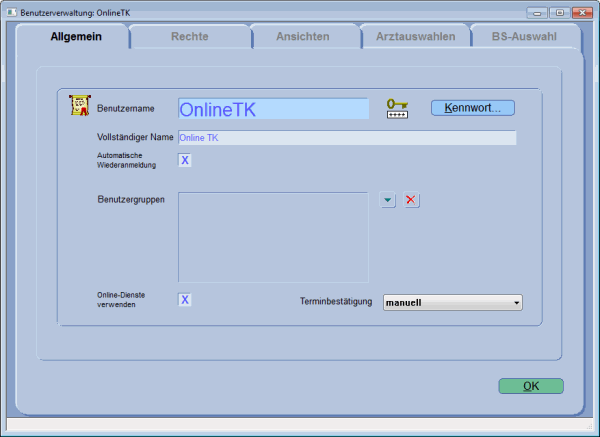The image size is (600, 437).
Task: Confirm with the OK button
Action: point(530,385)
